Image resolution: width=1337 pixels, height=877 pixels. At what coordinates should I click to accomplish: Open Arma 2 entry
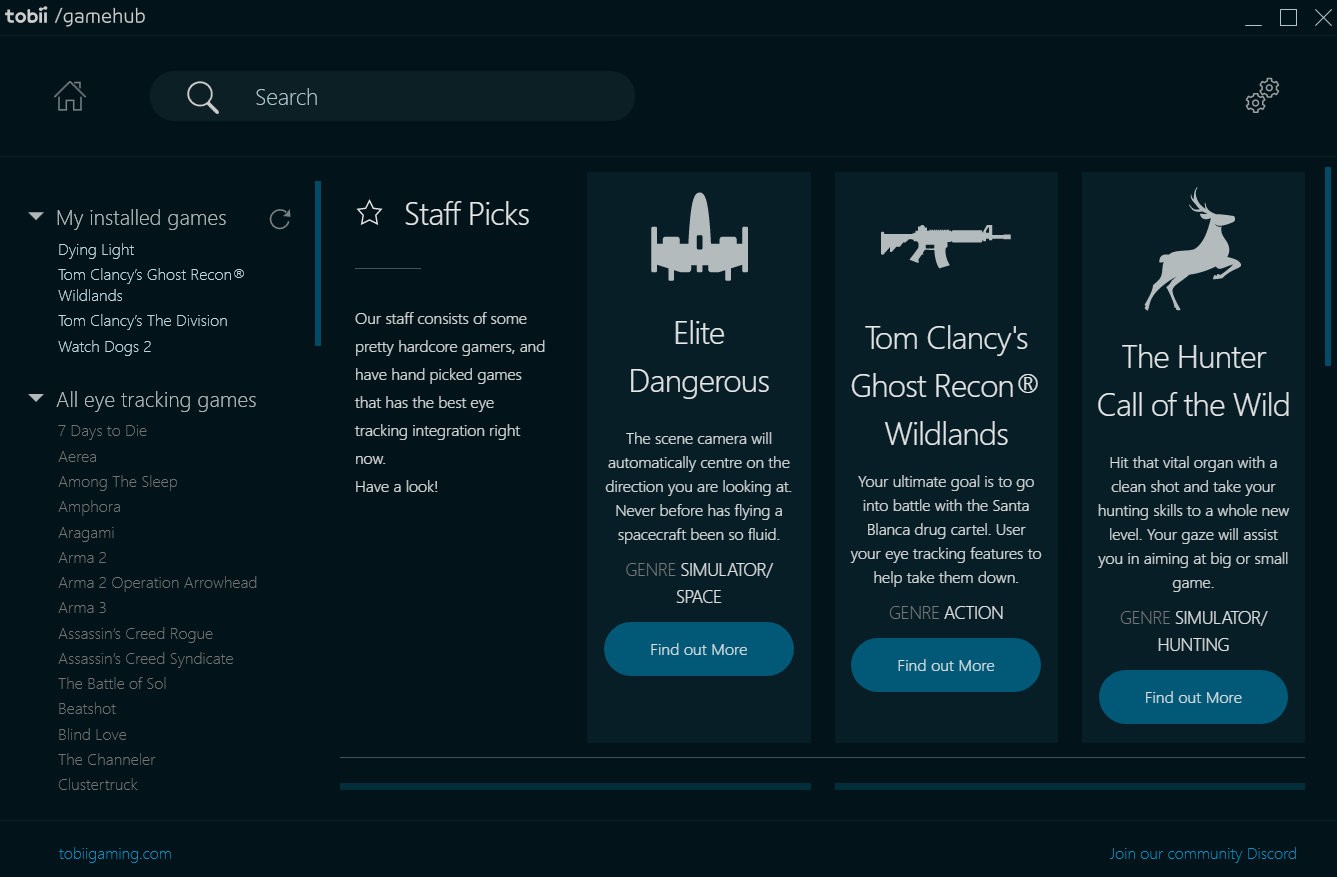click(82, 558)
